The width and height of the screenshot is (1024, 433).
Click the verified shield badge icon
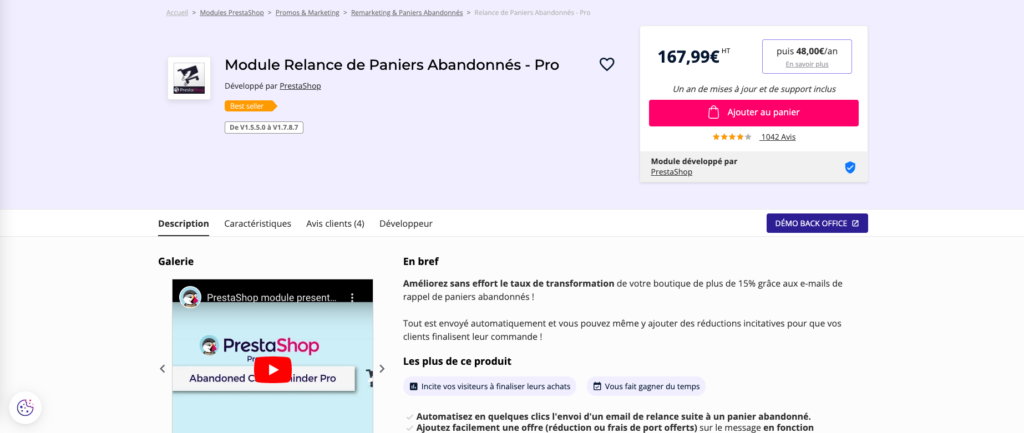(x=850, y=167)
